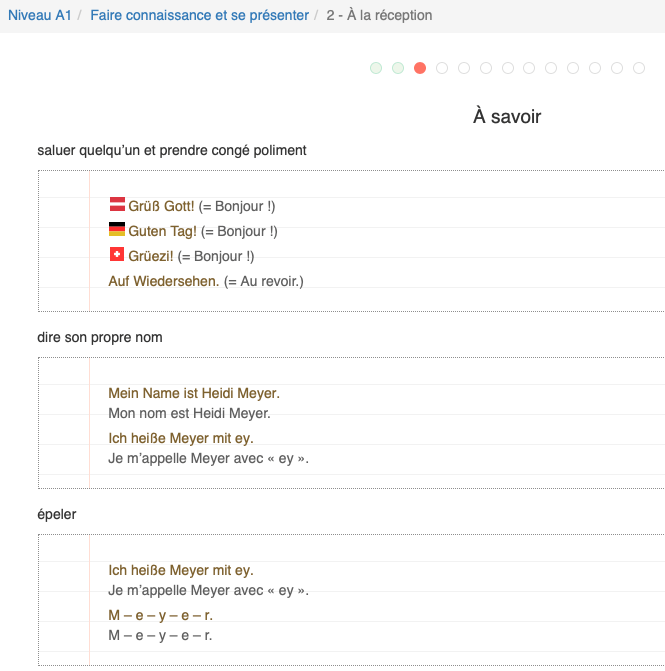The image size is (665, 671).
Task: Open Faire connaissance et se présenter breadcrumb
Action: [199, 16]
